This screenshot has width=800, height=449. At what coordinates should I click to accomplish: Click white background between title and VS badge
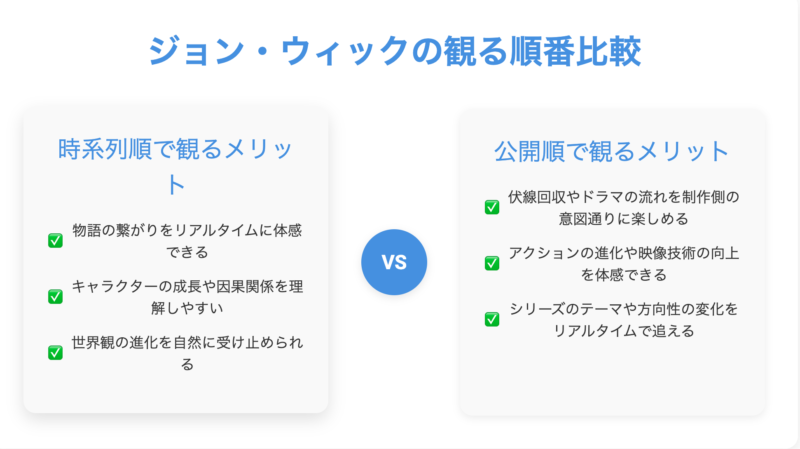pyautogui.click(x=394, y=153)
